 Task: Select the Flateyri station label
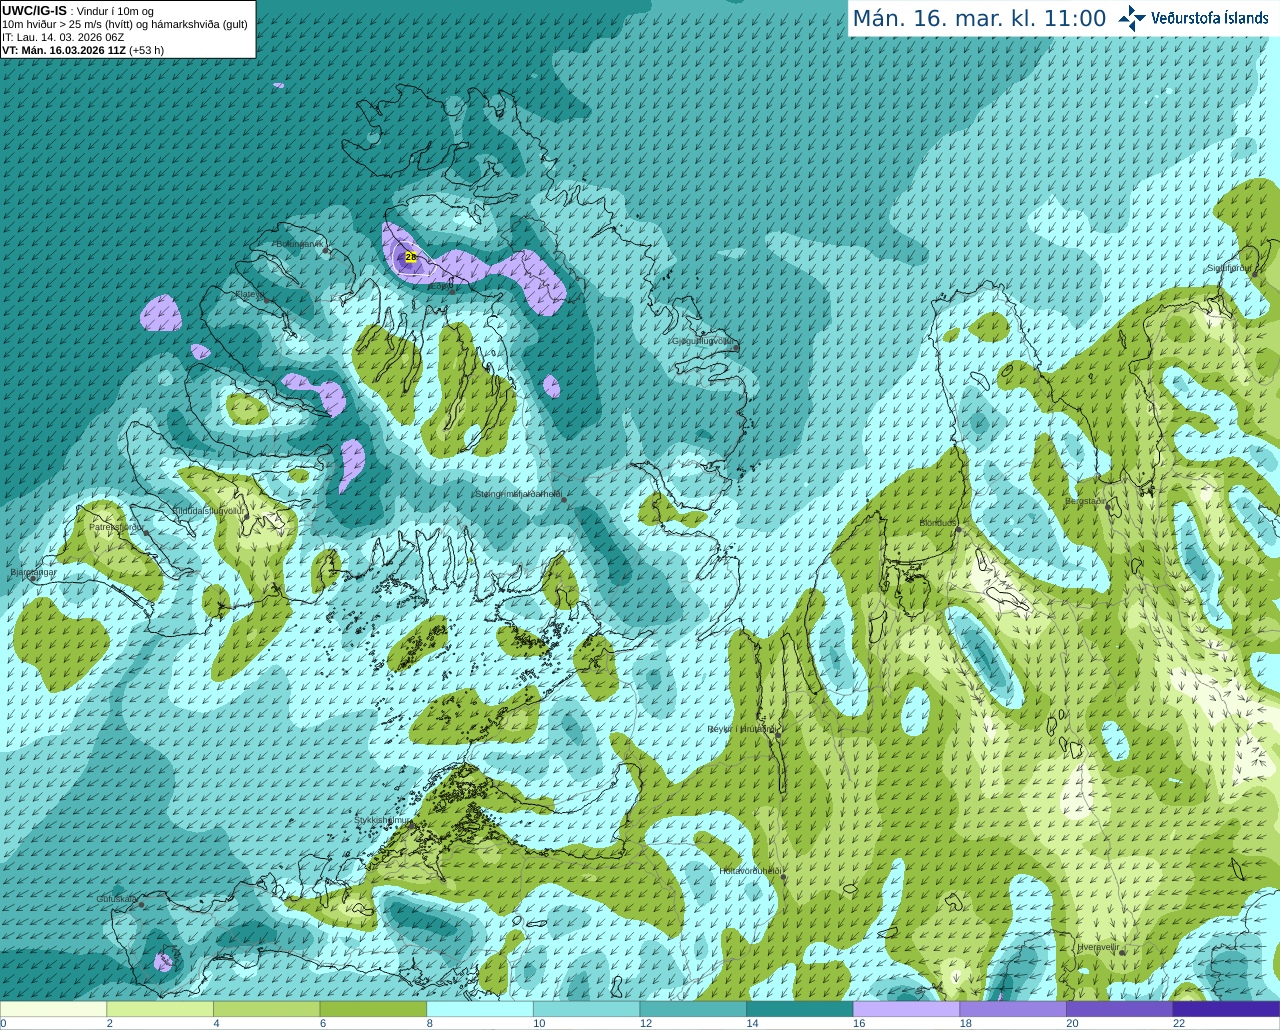click(249, 295)
